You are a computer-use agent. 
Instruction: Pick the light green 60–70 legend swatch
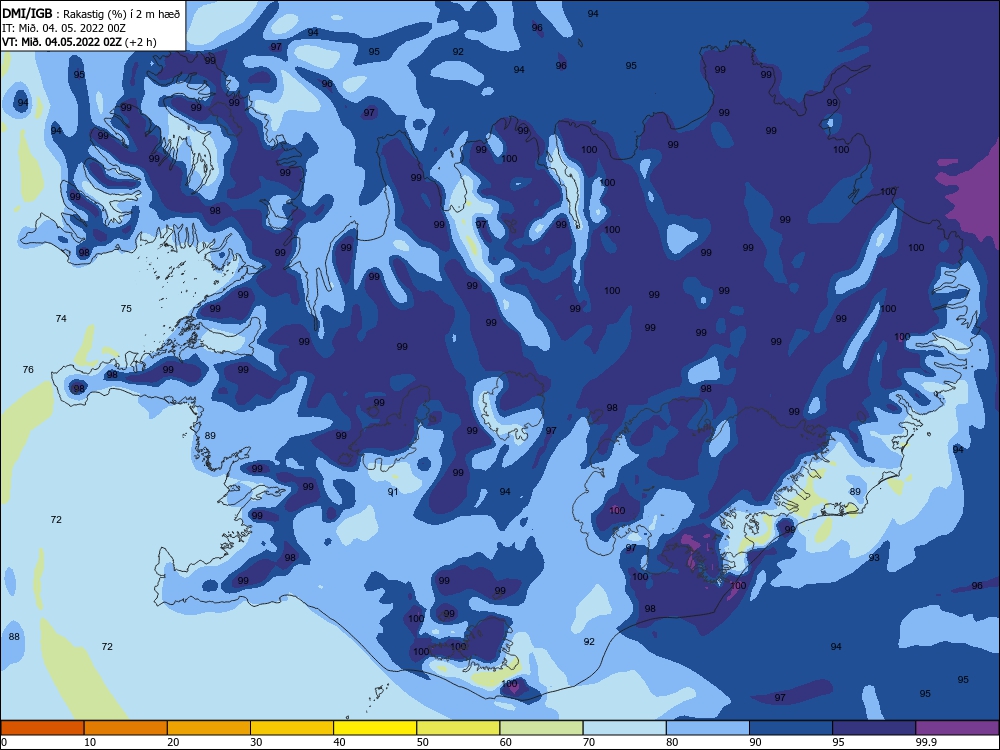pos(541,728)
